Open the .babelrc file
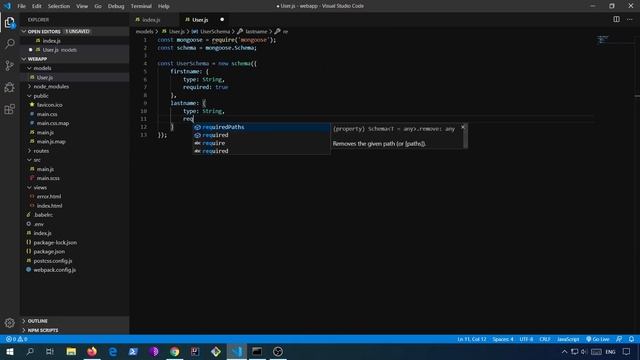Image resolution: width=640 pixels, height=360 pixels. [x=43, y=215]
